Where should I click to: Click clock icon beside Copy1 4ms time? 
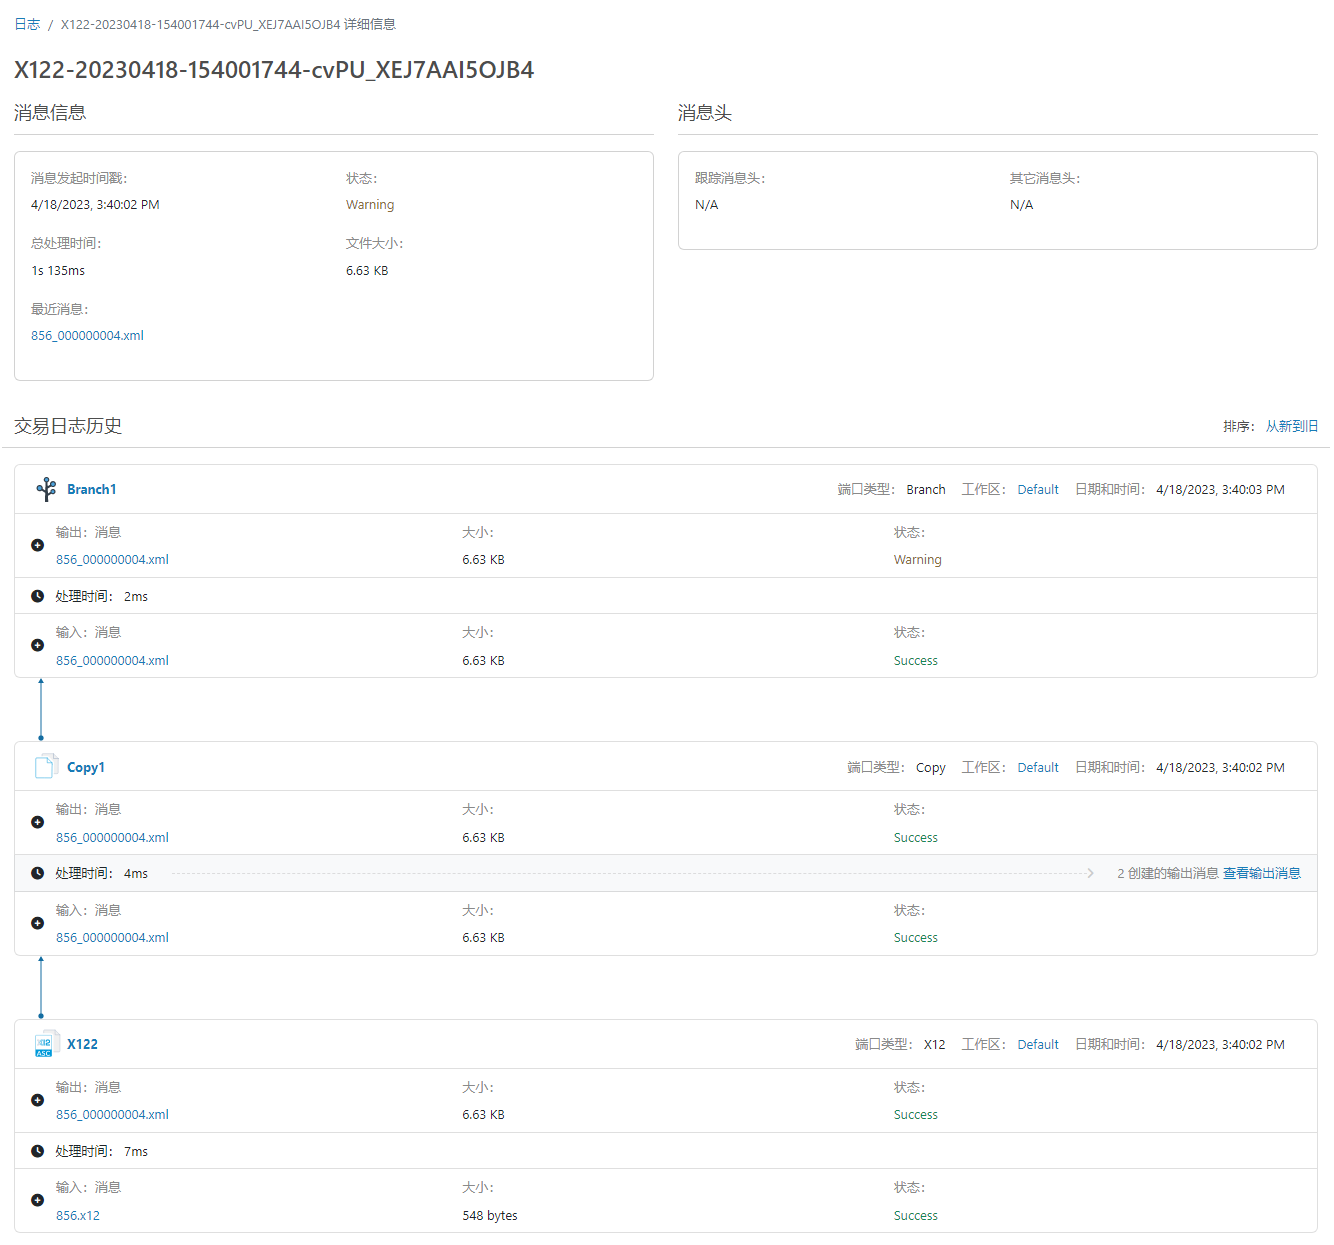pyautogui.click(x=37, y=873)
